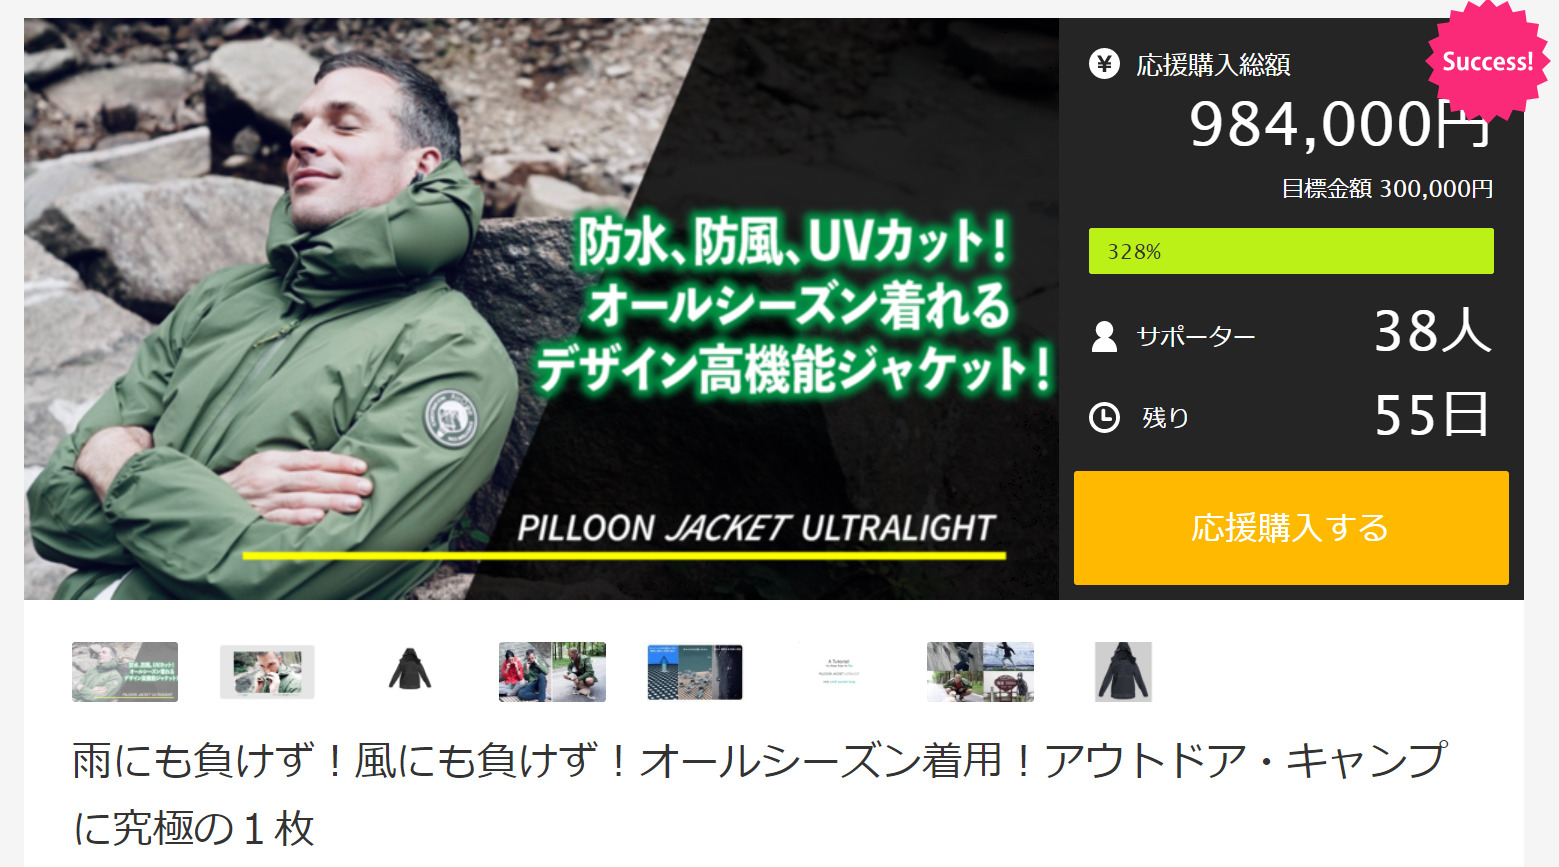Click the 984,000円 total amount
Screen dimensions: 1559x867
point(1340,126)
